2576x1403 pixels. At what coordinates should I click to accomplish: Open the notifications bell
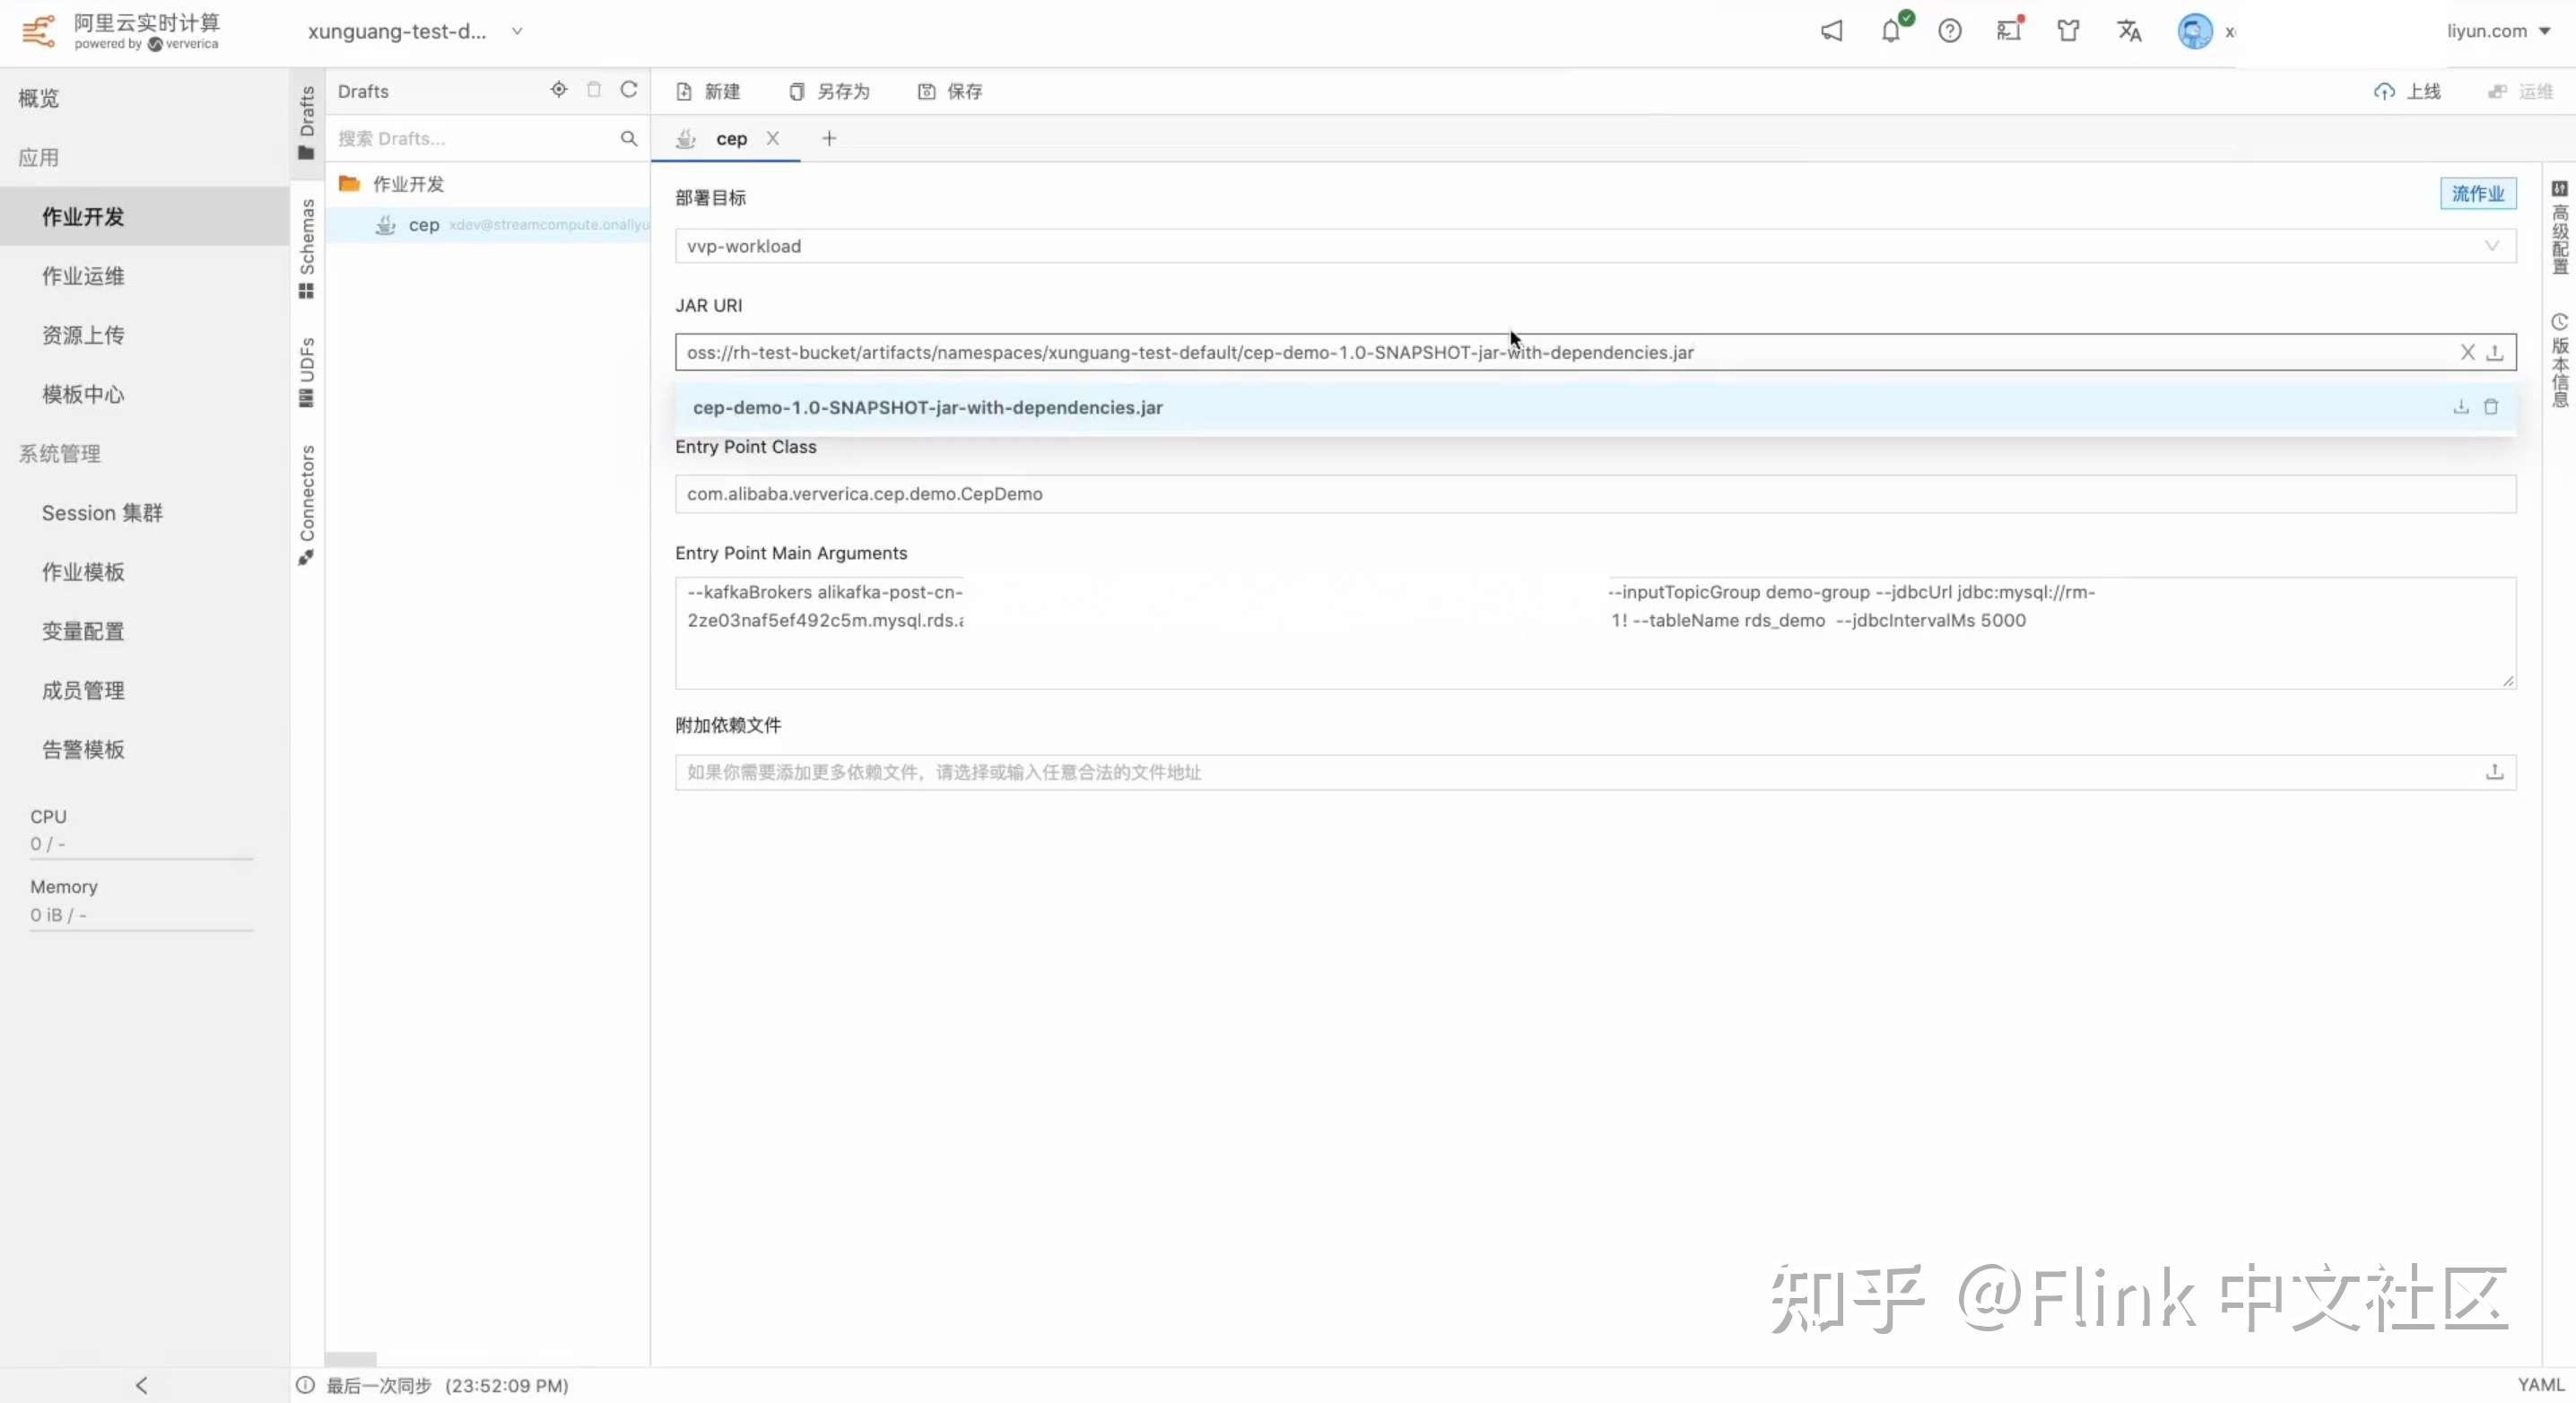(1889, 31)
